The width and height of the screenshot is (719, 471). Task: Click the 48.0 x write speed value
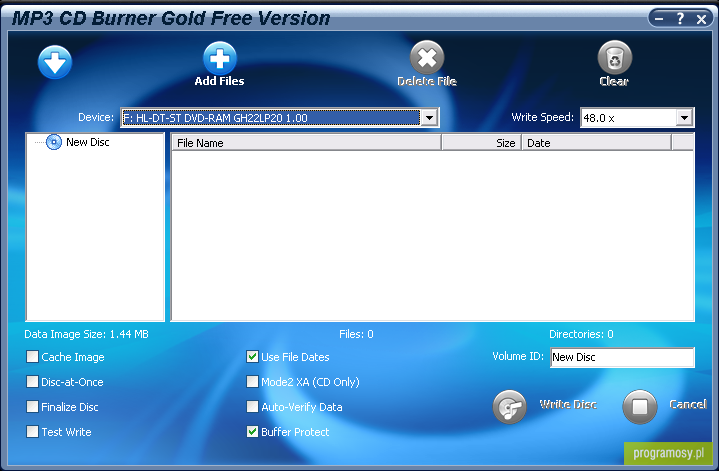pos(599,118)
